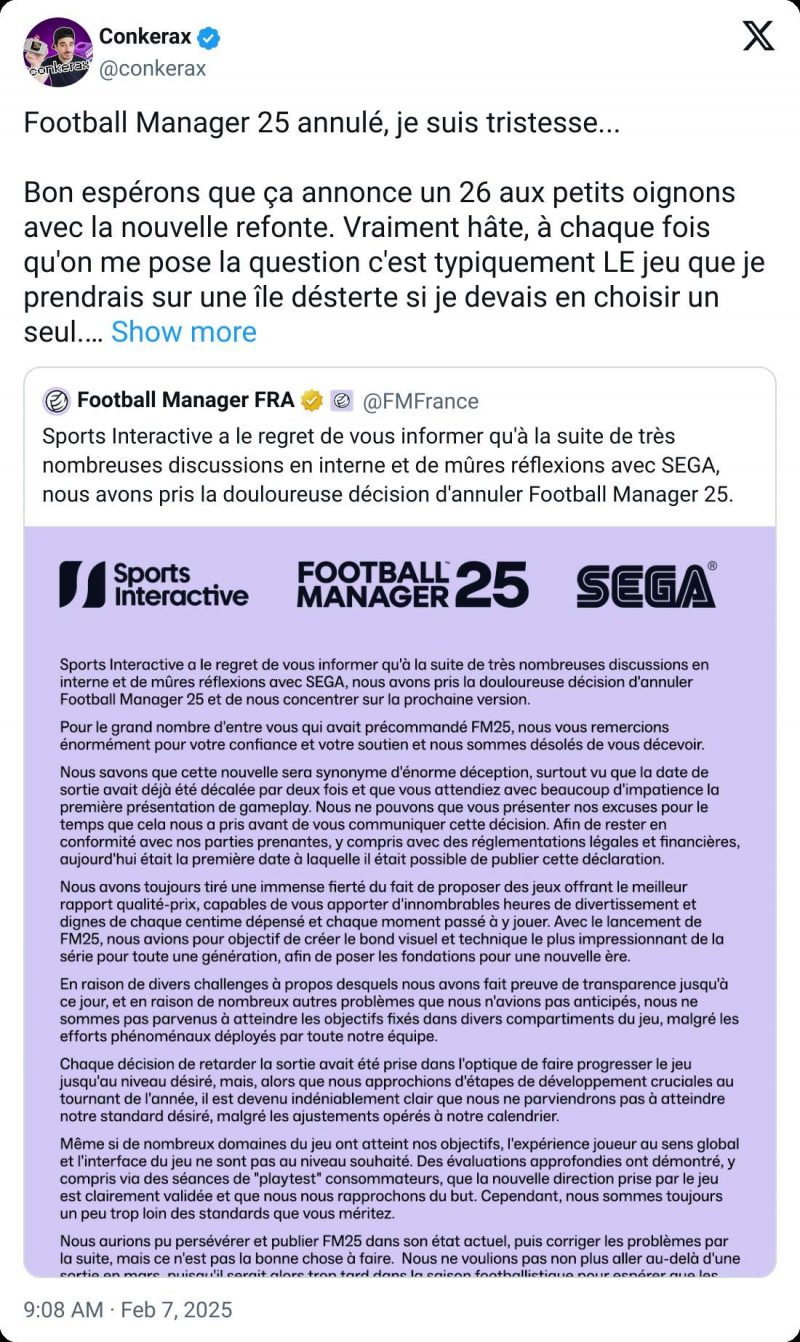The width and height of the screenshot is (800, 1342).
Task: Click the Sports Interactive logo
Action: 153,585
